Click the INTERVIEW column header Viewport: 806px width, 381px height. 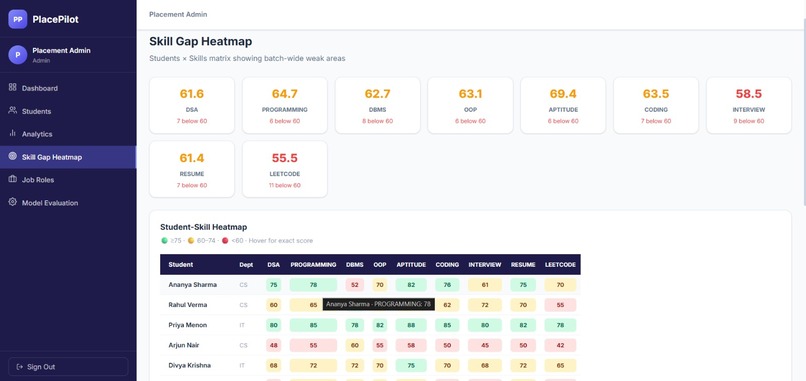[485, 265]
